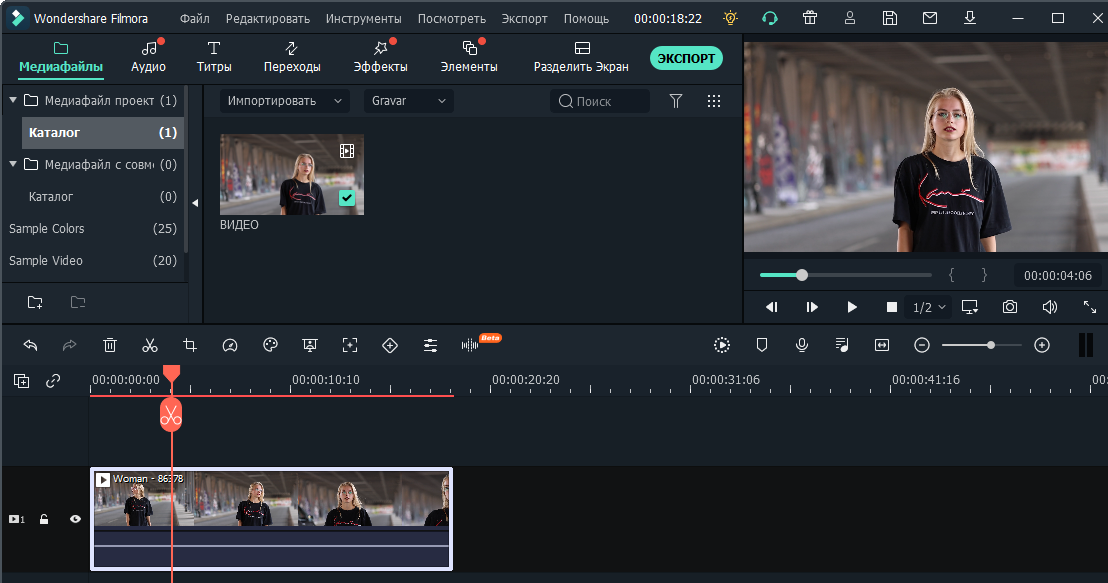Undo the last action
1108x583 pixels.
[30, 345]
